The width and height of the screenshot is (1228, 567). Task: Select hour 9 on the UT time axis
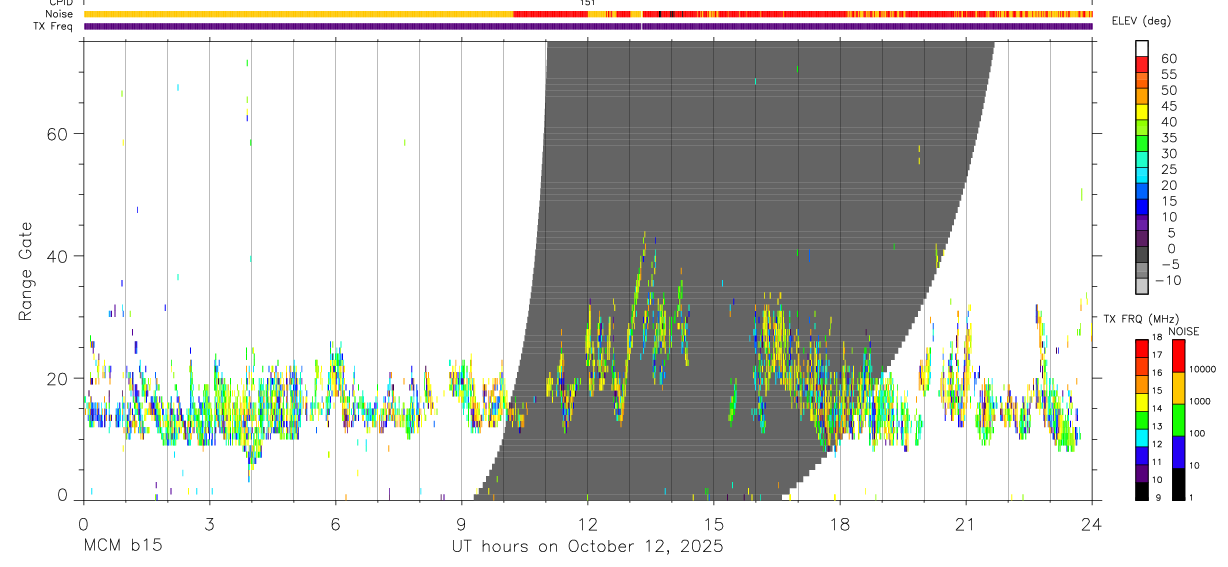point(462,523)
